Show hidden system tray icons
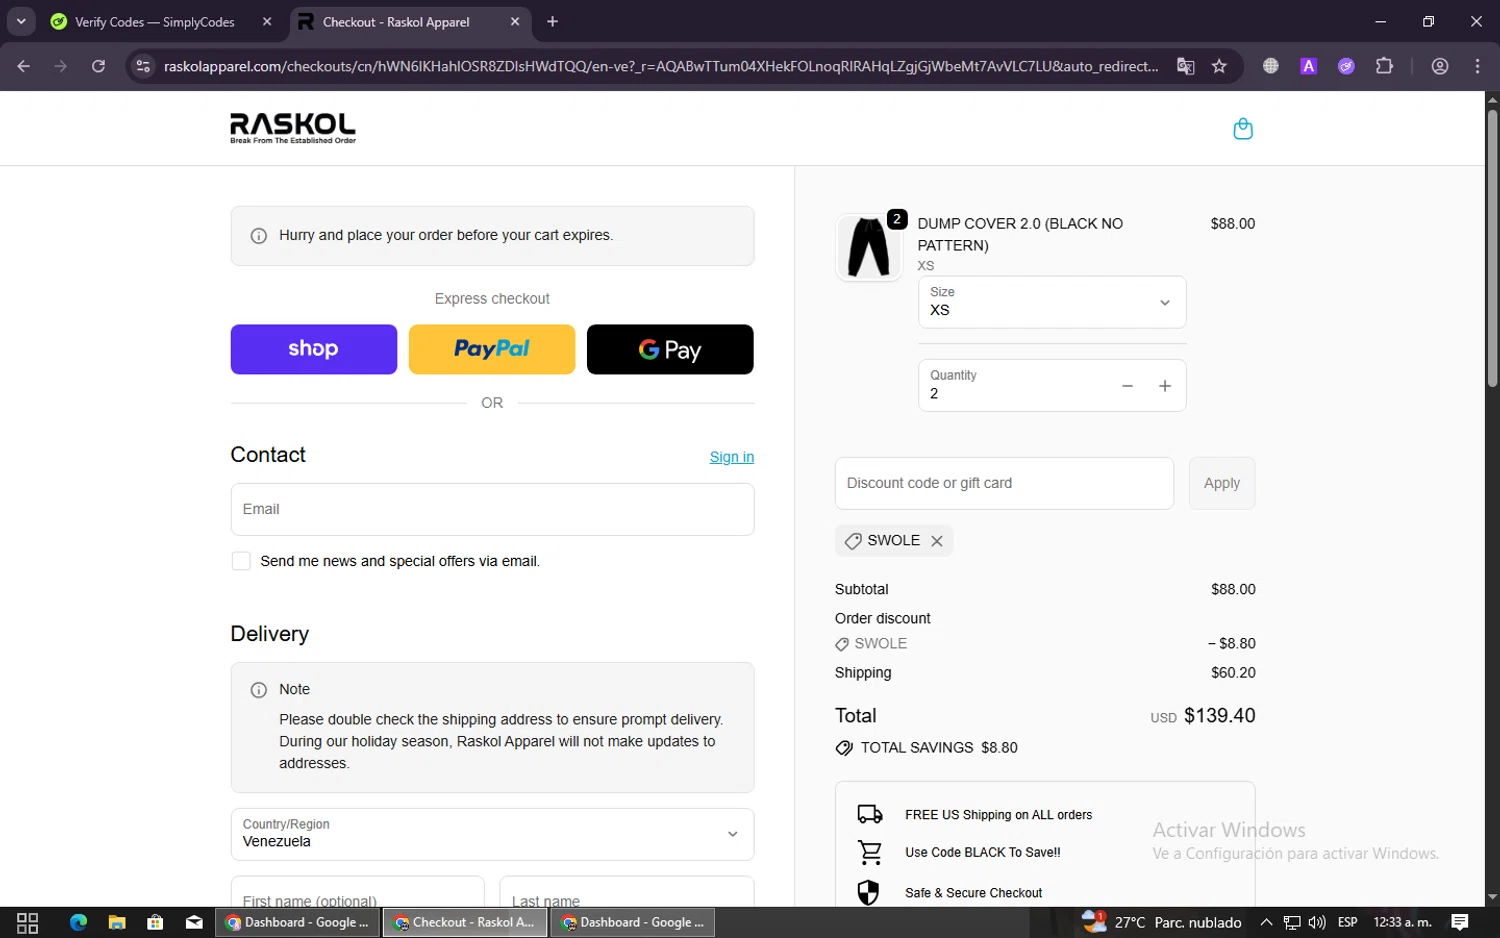Screen dimensions: 1500x938 point(1266,922)
